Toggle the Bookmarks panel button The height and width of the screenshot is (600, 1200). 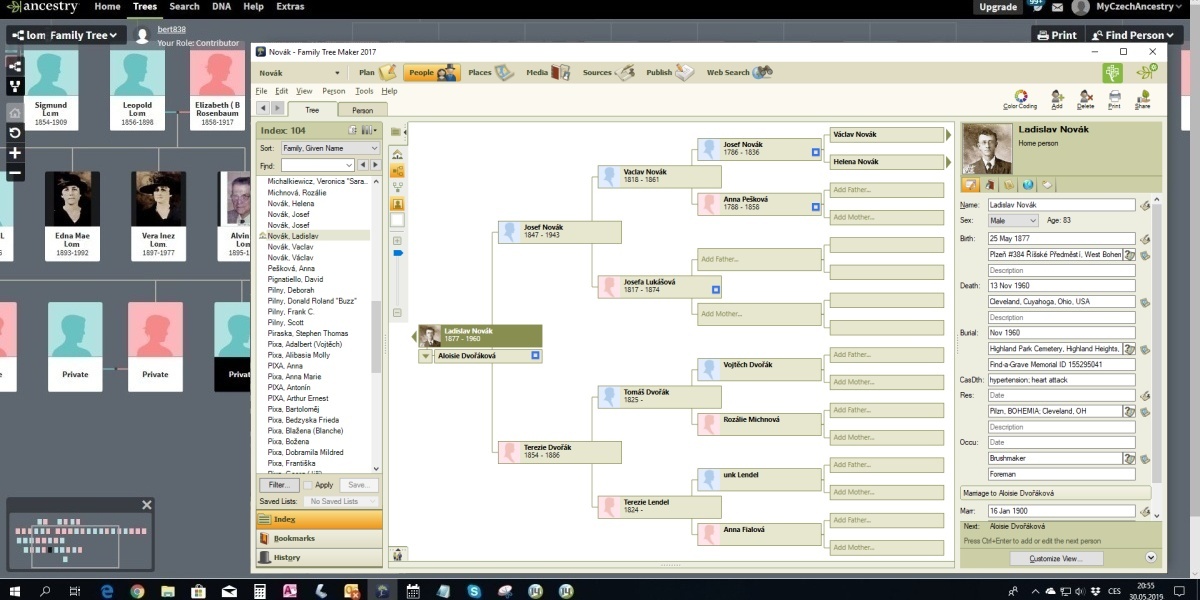click(x=319, y=538)
